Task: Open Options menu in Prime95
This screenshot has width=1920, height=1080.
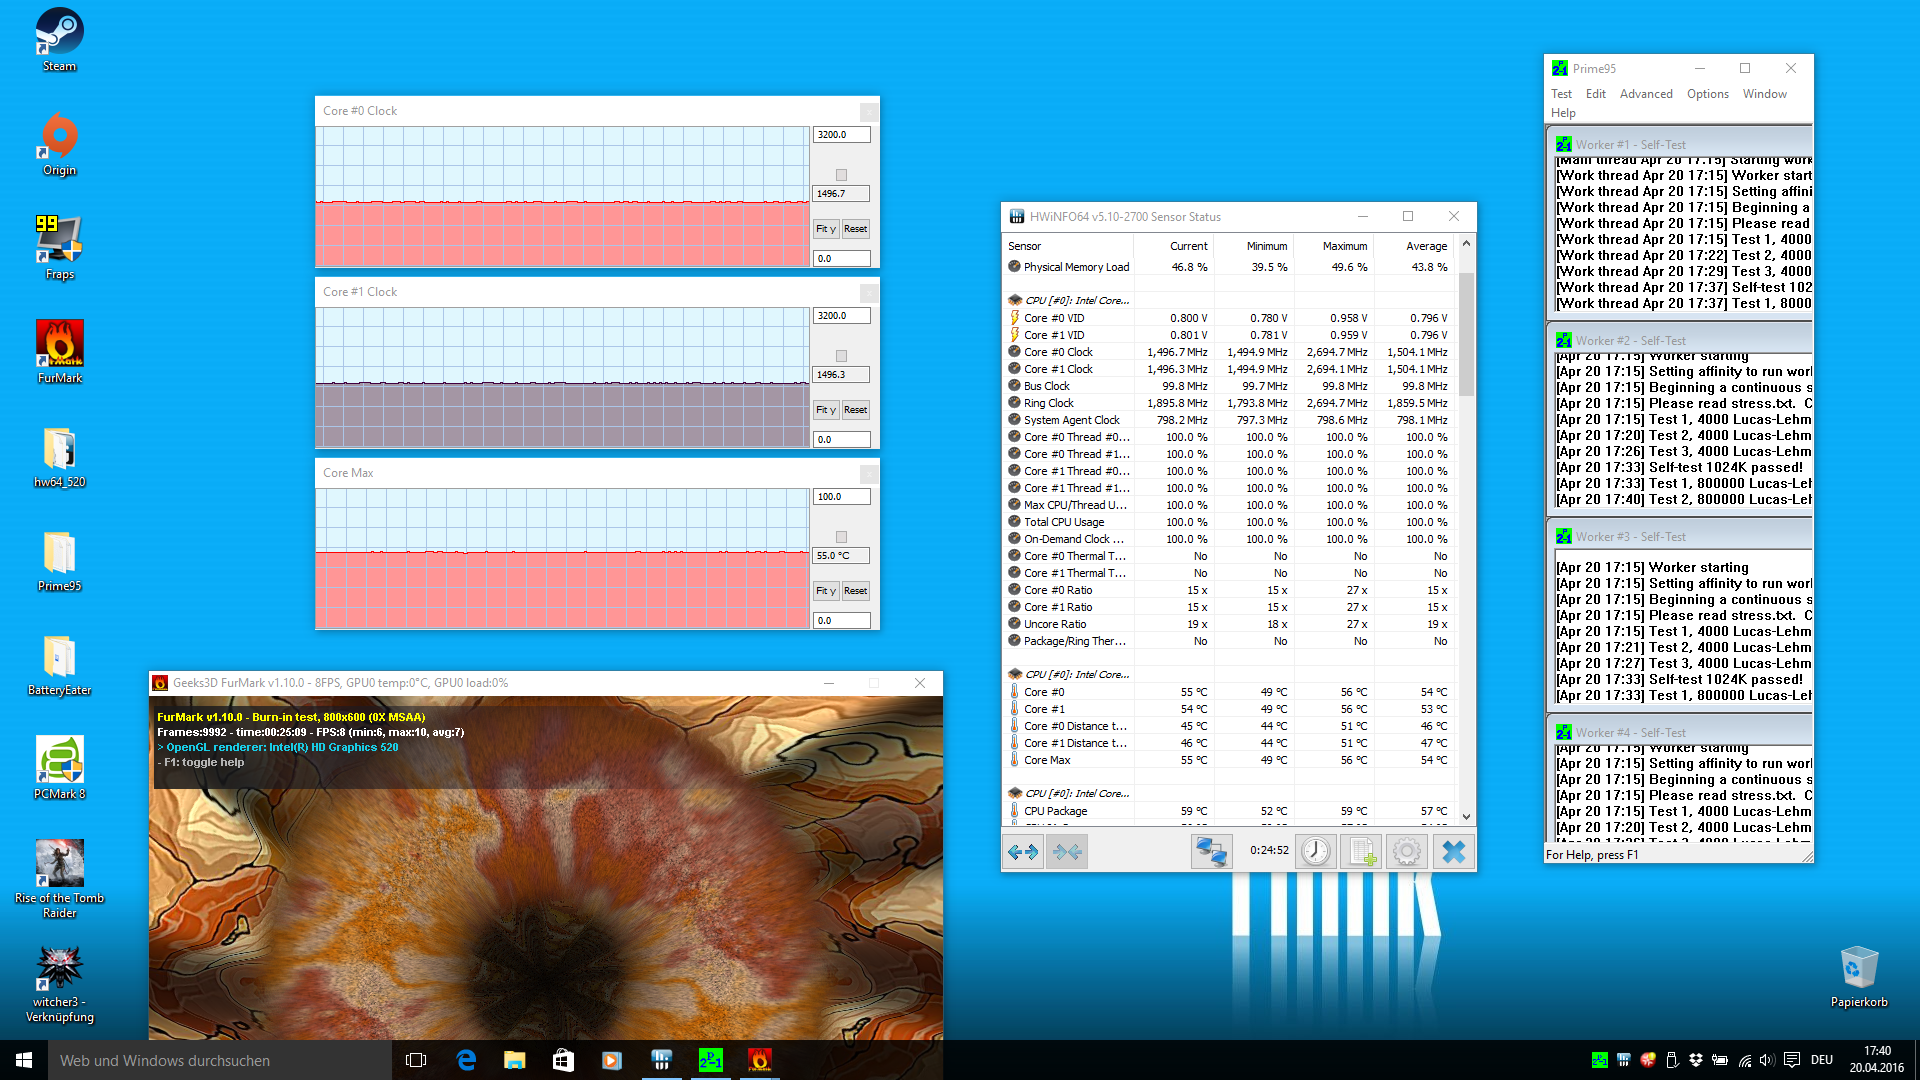Action: pyautogui.click(x=1708, y=94)
